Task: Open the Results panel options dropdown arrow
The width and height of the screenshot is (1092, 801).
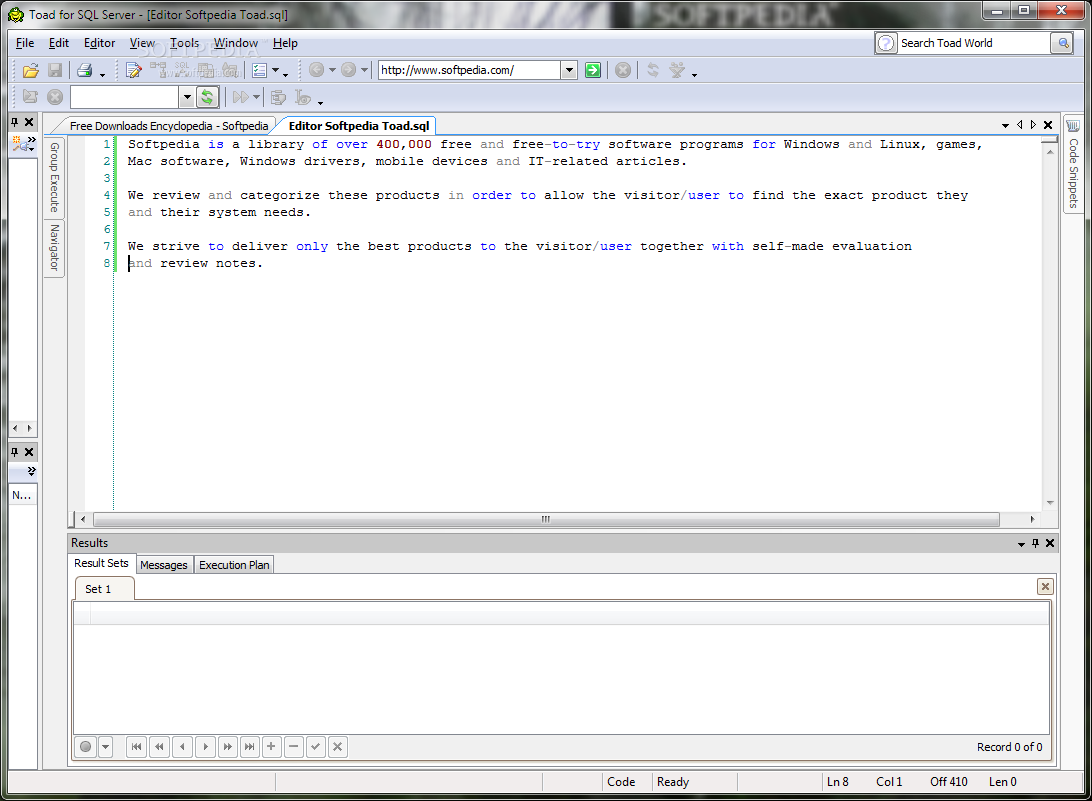Action: [x=1021, y=544]
